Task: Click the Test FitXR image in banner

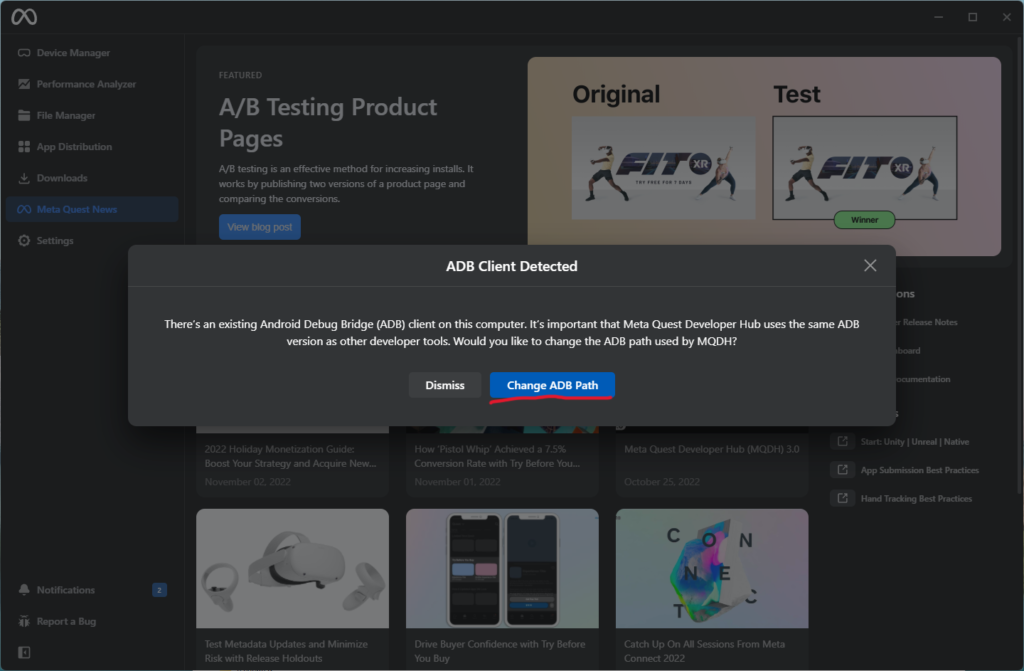Action: tap(865, 168)
